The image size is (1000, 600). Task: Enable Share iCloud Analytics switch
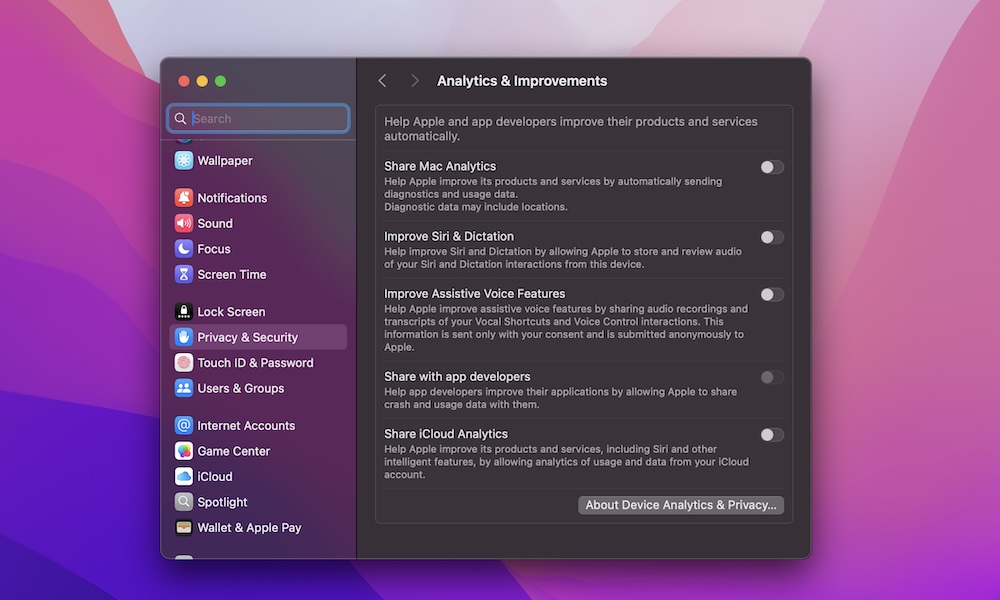point(772,435)
